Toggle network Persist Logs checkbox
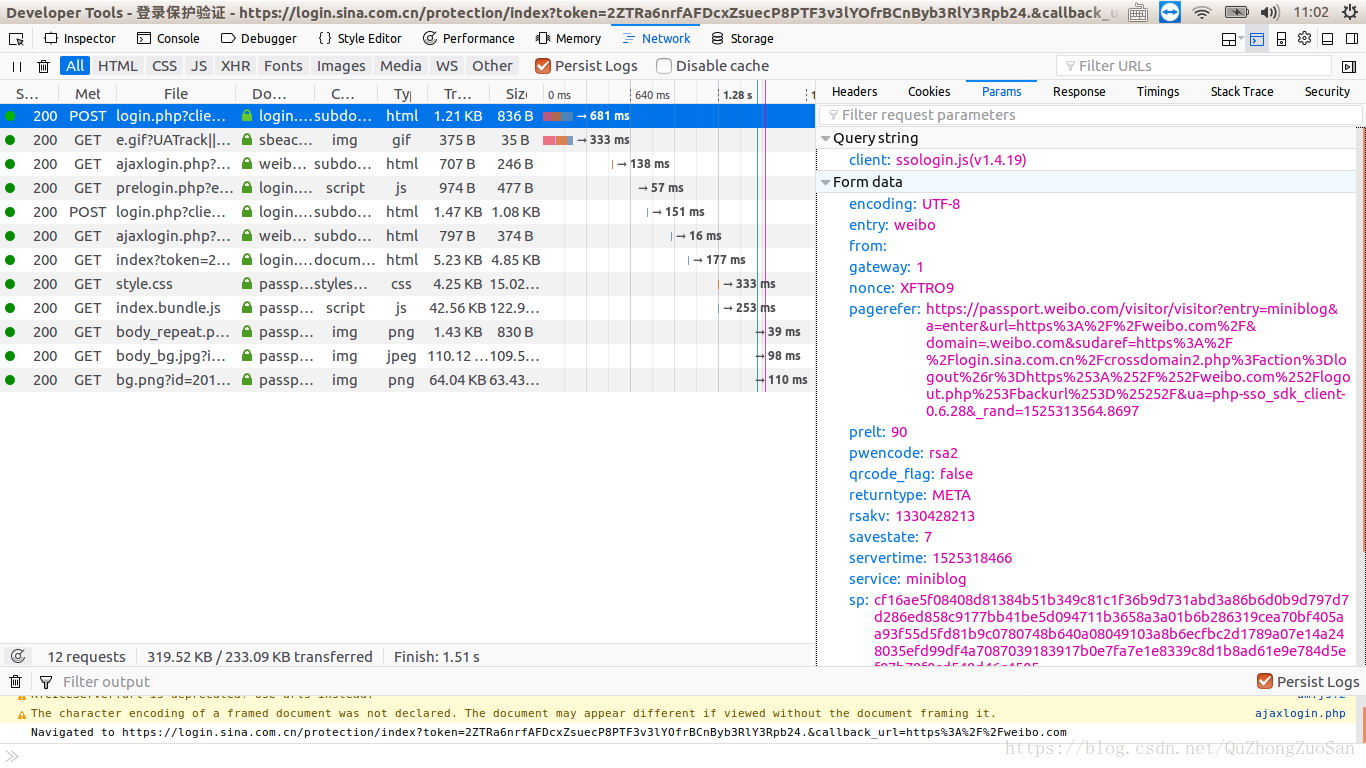Viewport: 1366px width, 768px height. click(543, 66)
